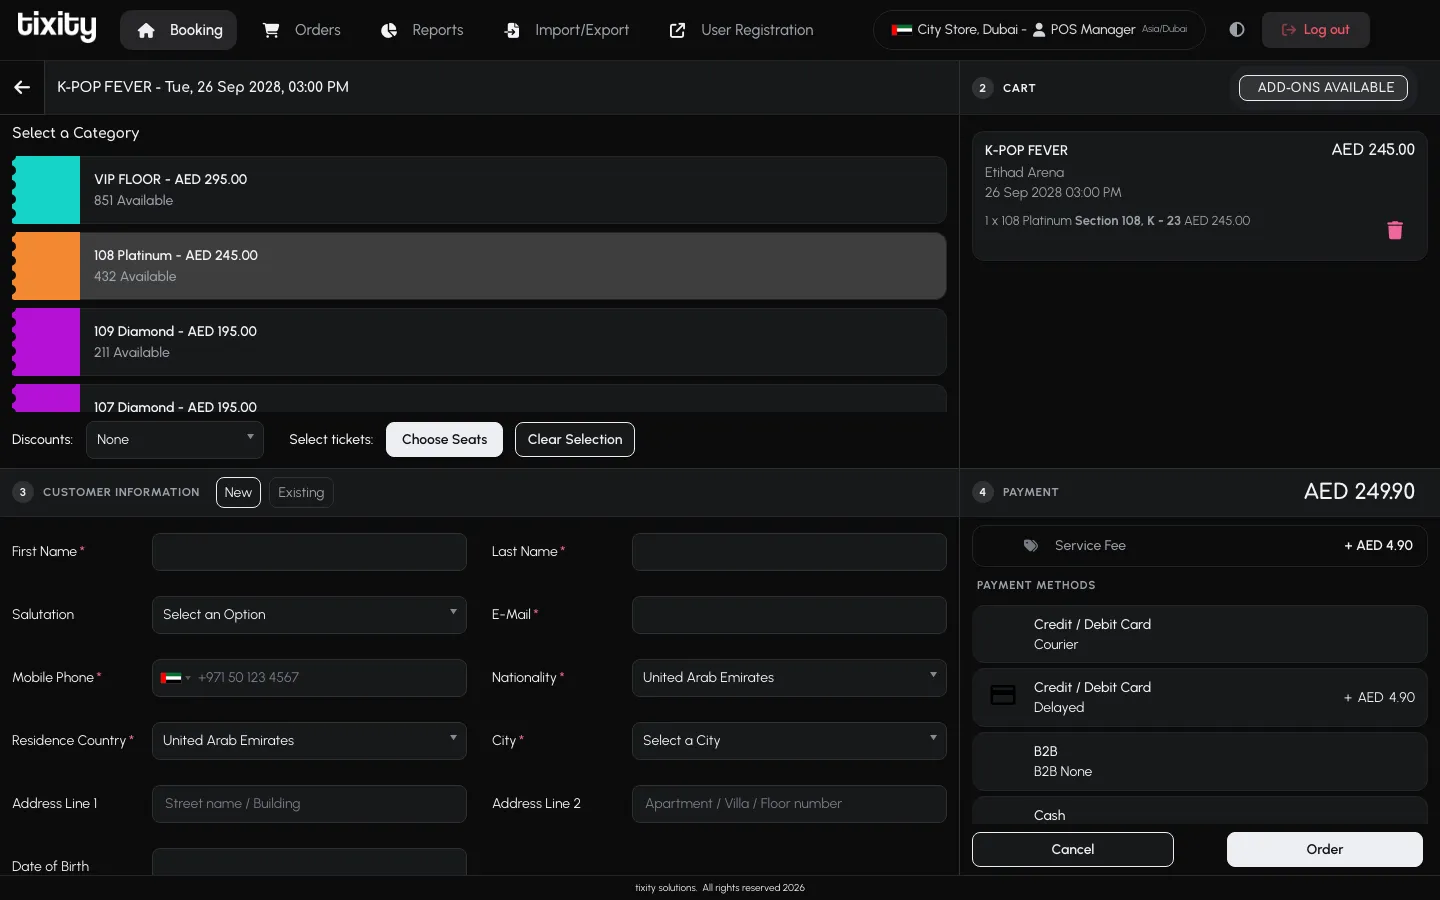
Task: Click the Import/Export arrow icon
Action: 511,30
